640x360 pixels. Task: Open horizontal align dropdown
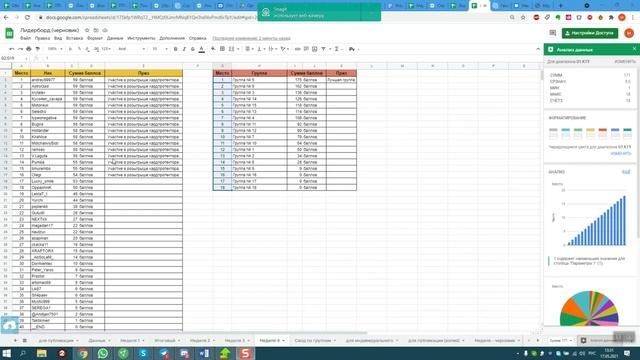pos(249,49)
